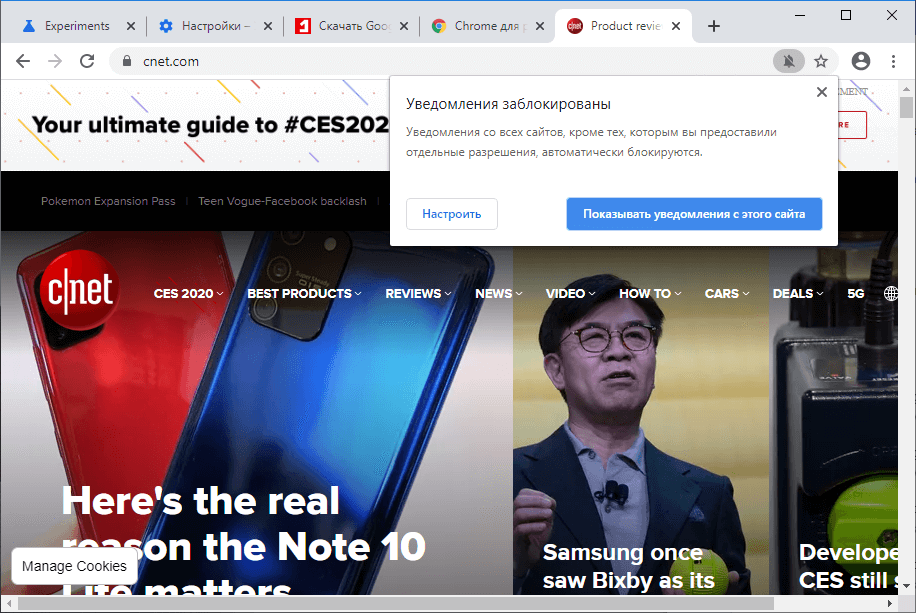Reload the cnet.com page

click(87, 61)
